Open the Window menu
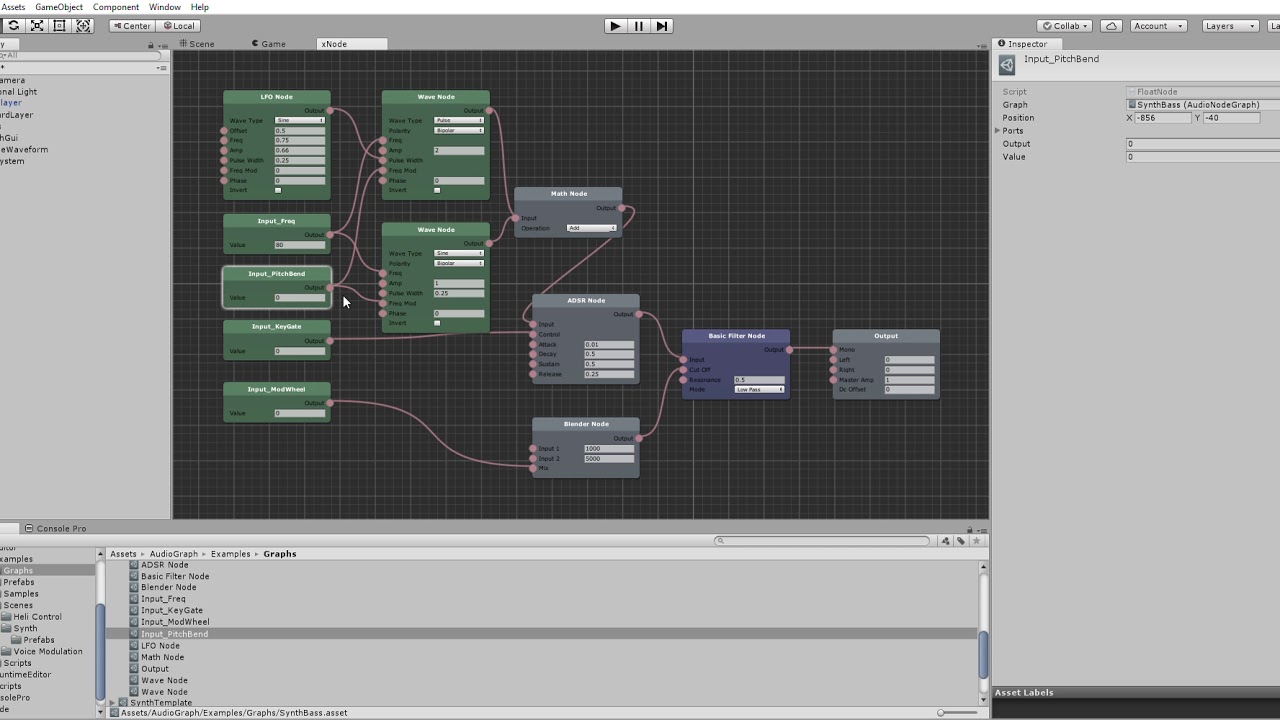This screenshot has width=1280, height=720. [164, 7]
